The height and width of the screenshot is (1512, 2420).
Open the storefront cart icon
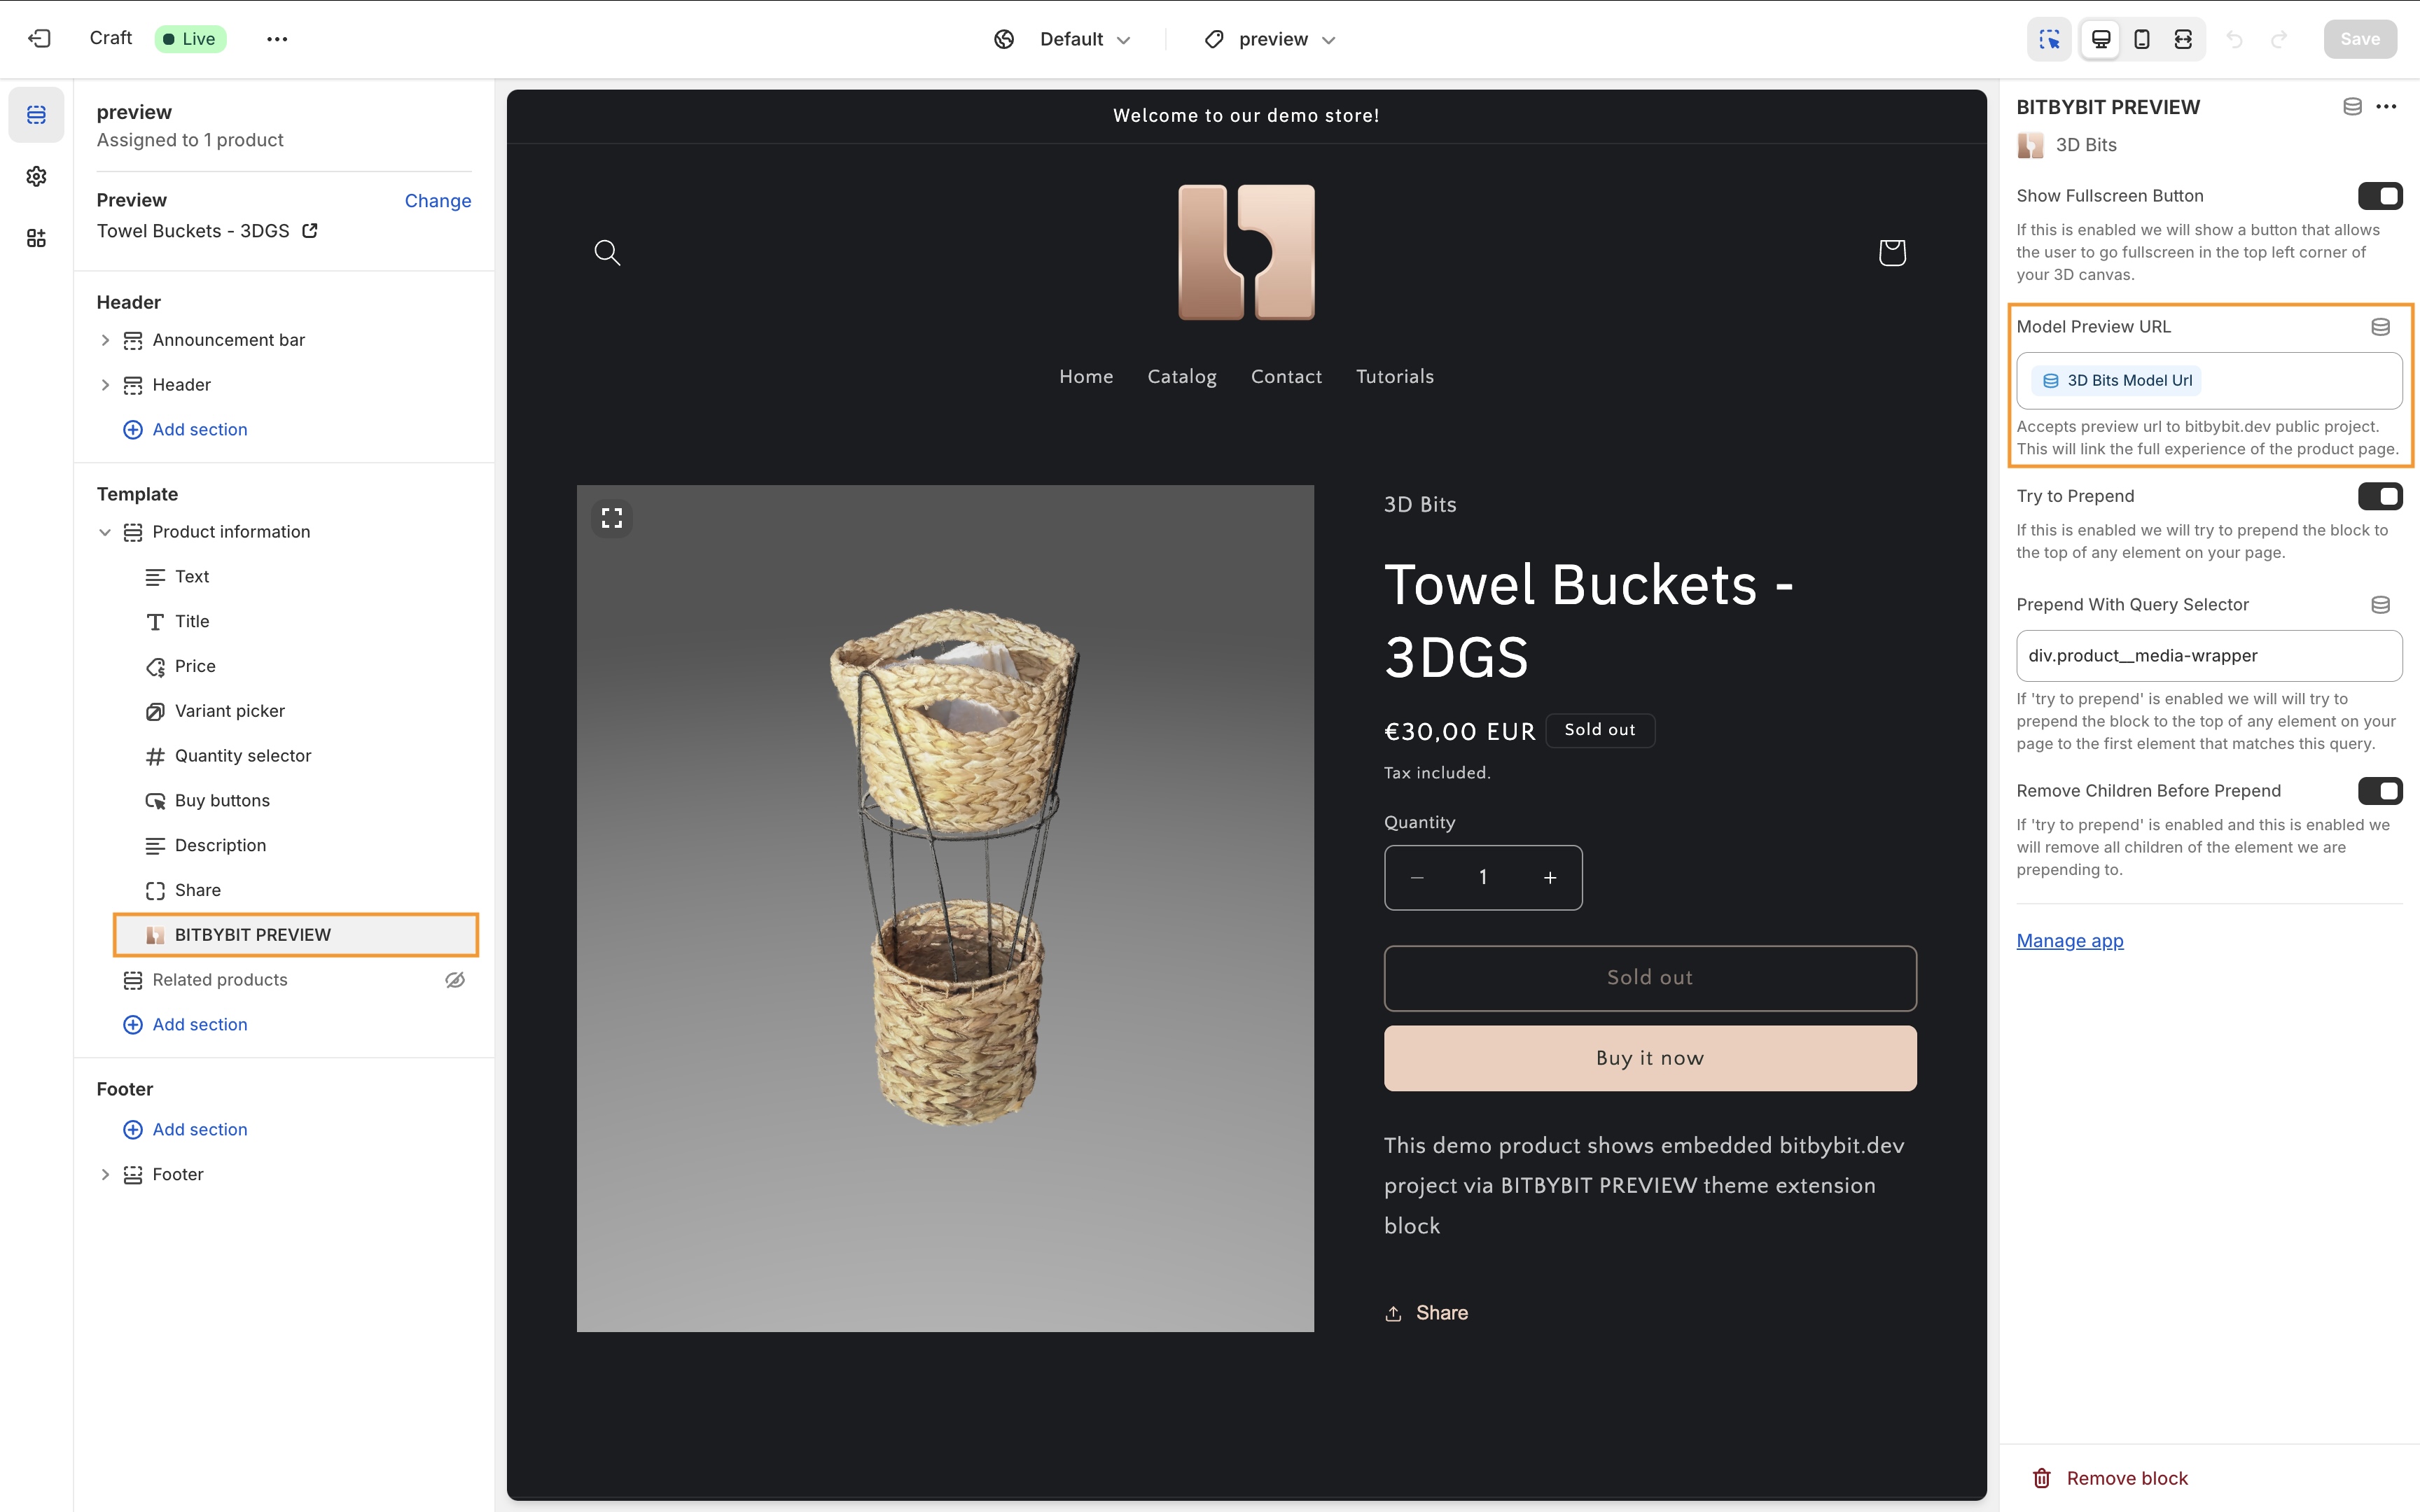(1892, 252)
